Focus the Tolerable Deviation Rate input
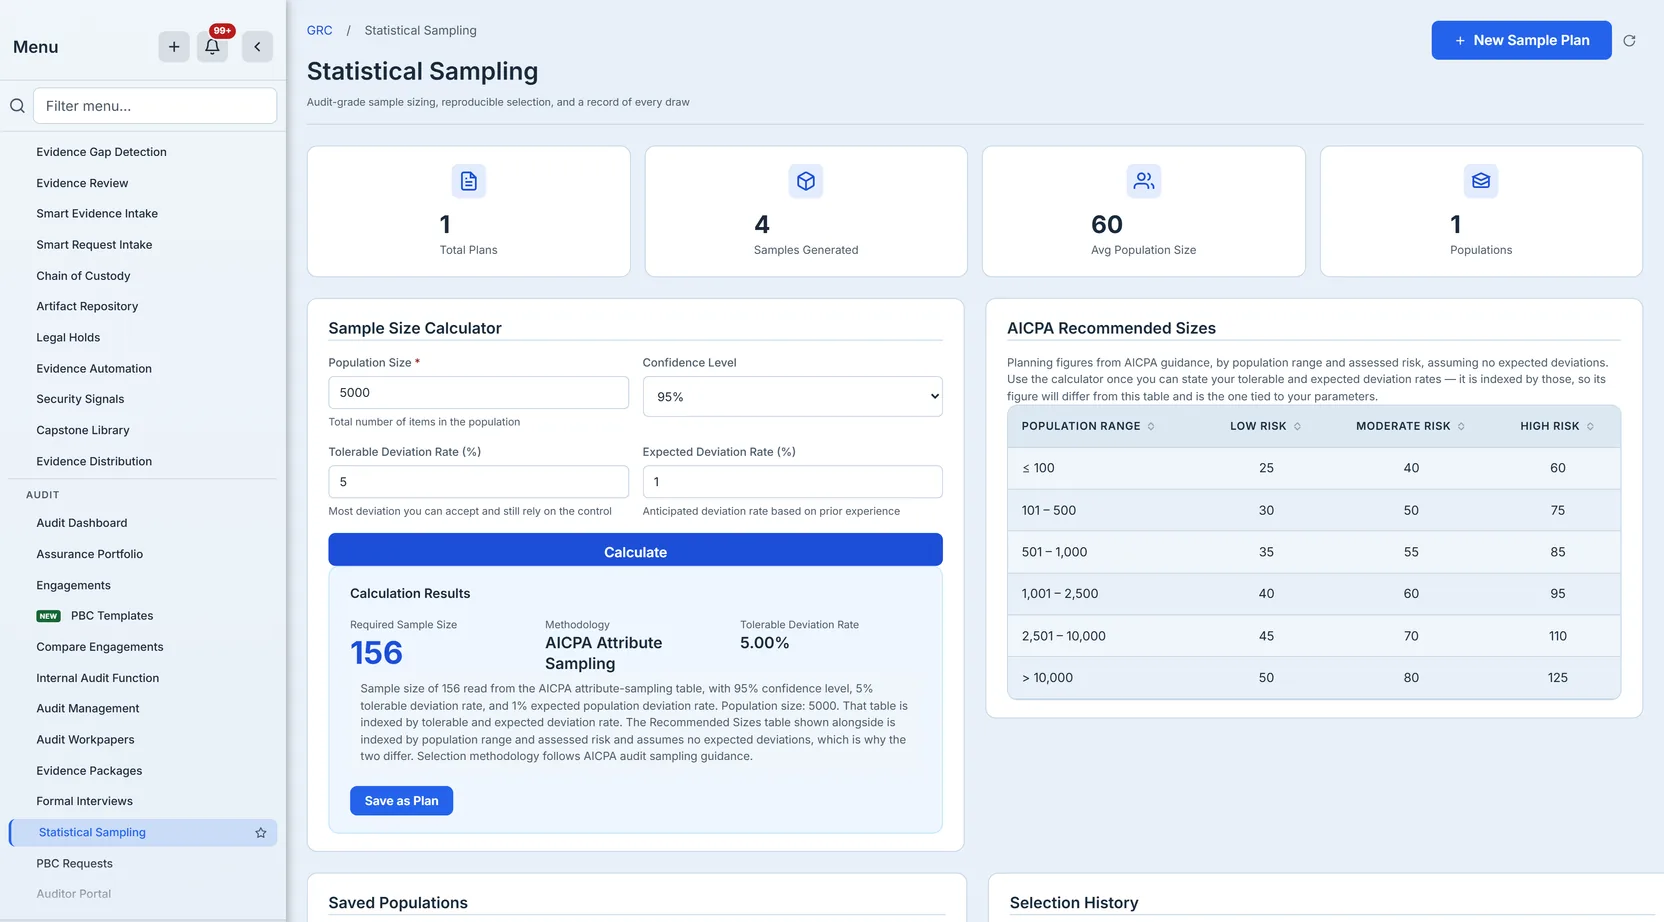Viewport: 1664px width, 922px height. pos(478,482)
